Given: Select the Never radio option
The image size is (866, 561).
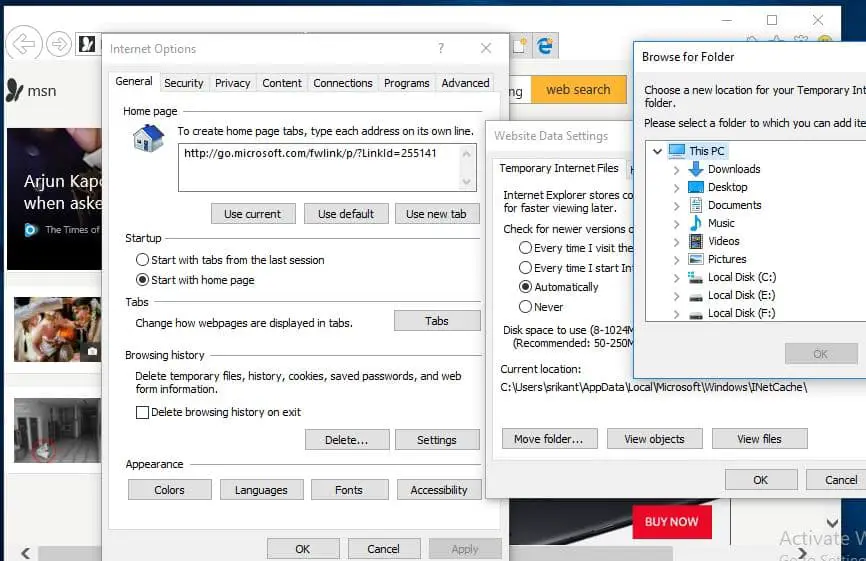Looking at the screenshot, I should point(525,306).
